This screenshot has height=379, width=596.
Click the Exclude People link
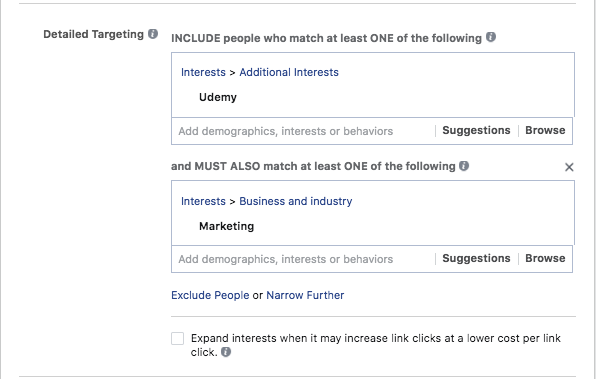(x=210, y=295)
